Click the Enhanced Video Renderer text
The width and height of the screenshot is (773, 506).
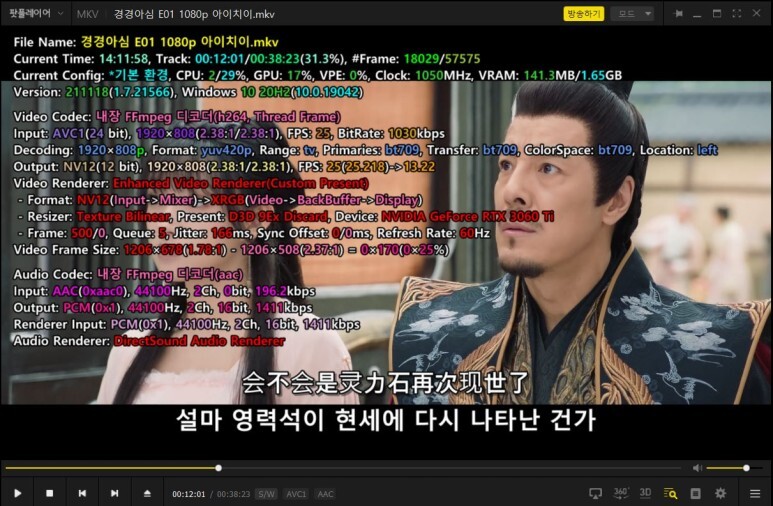(x=241, y=183)
